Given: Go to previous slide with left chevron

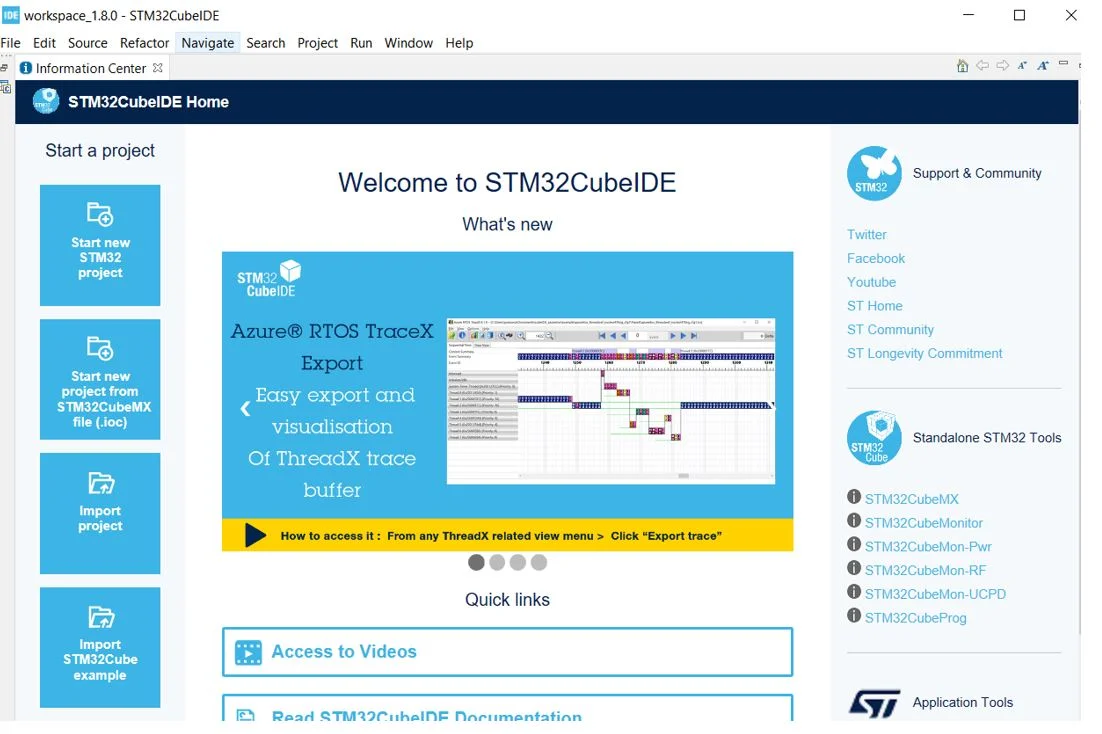Looking at the screenshot, I should click(245, 408).
